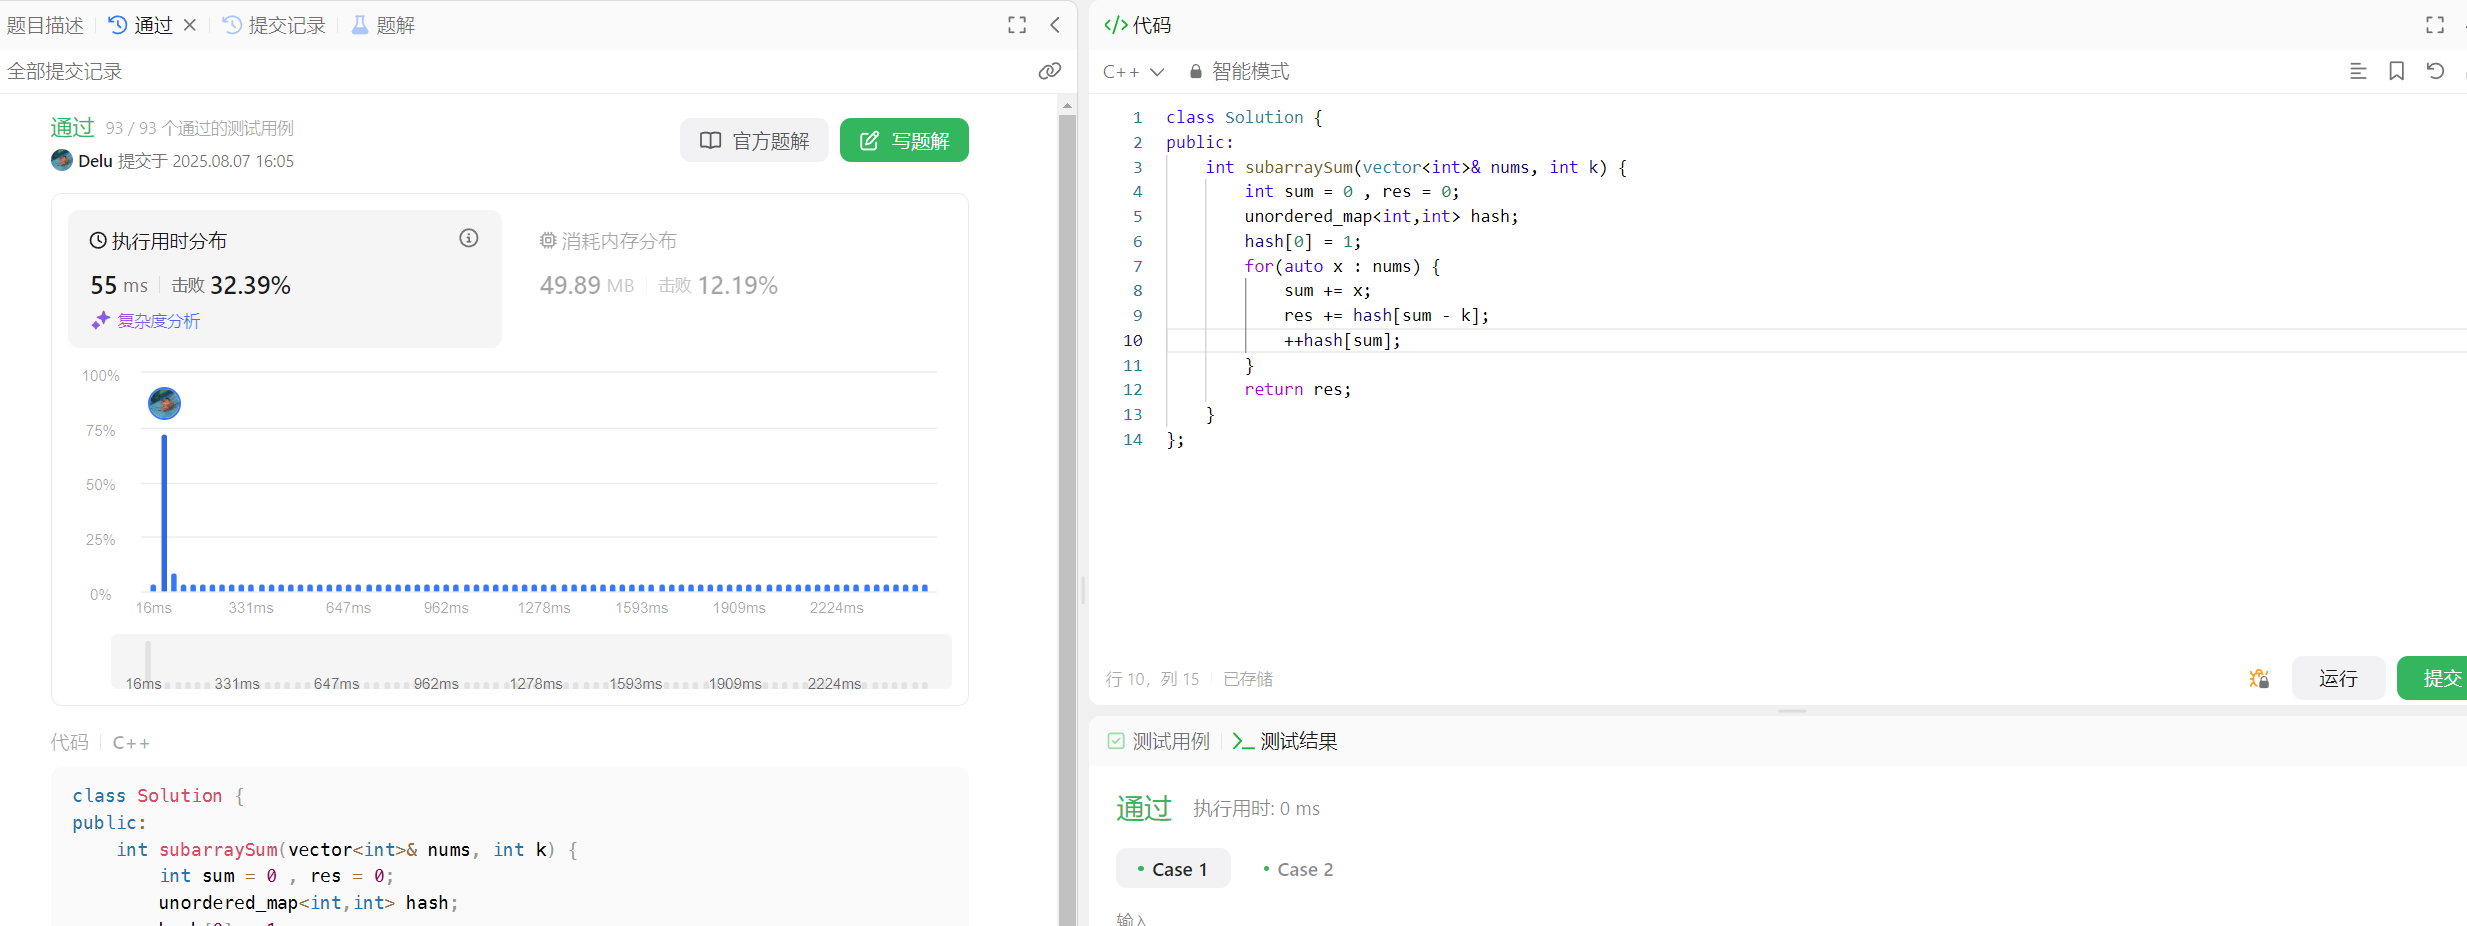
Task: Format the code with align icon
Action: click(2358, 71)
